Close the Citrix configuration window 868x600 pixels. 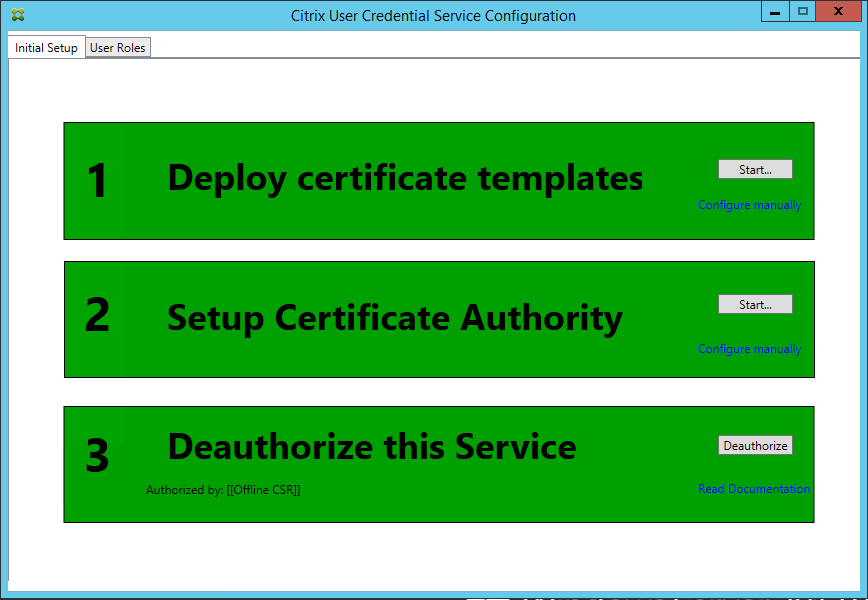[838, 11]
